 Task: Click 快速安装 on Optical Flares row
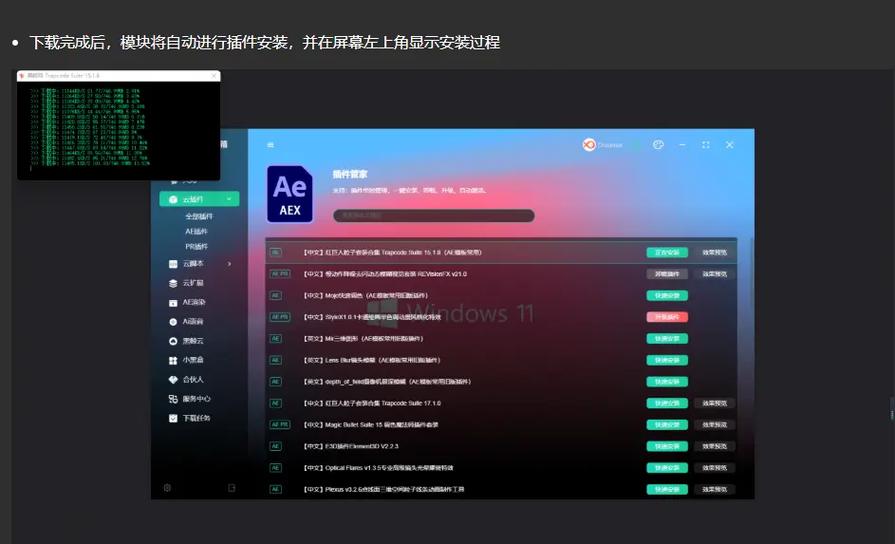[667, 468]
